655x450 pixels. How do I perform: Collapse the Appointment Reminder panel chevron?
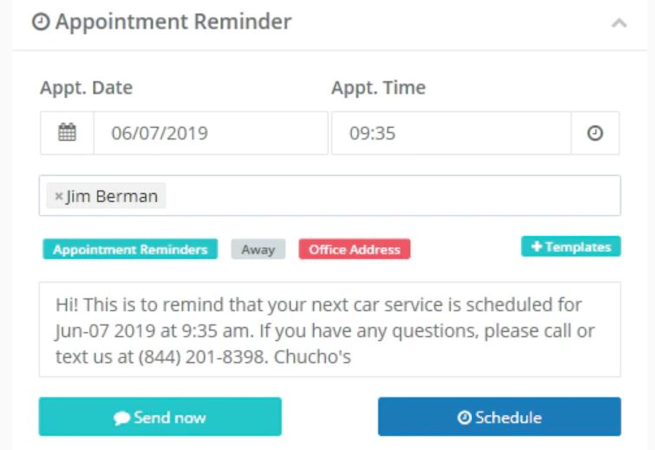619,22
